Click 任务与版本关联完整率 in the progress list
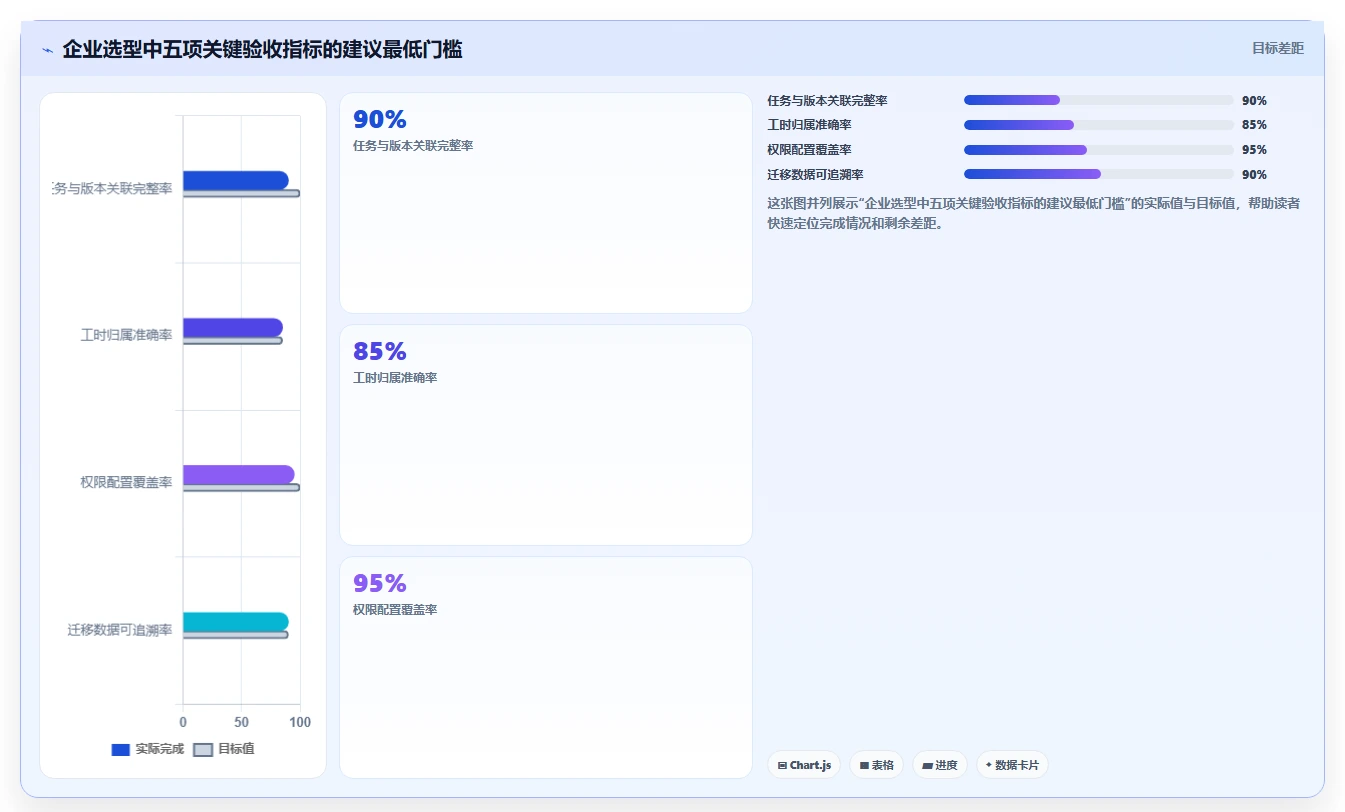This screenshot has width=1345, height=812. 828,100
